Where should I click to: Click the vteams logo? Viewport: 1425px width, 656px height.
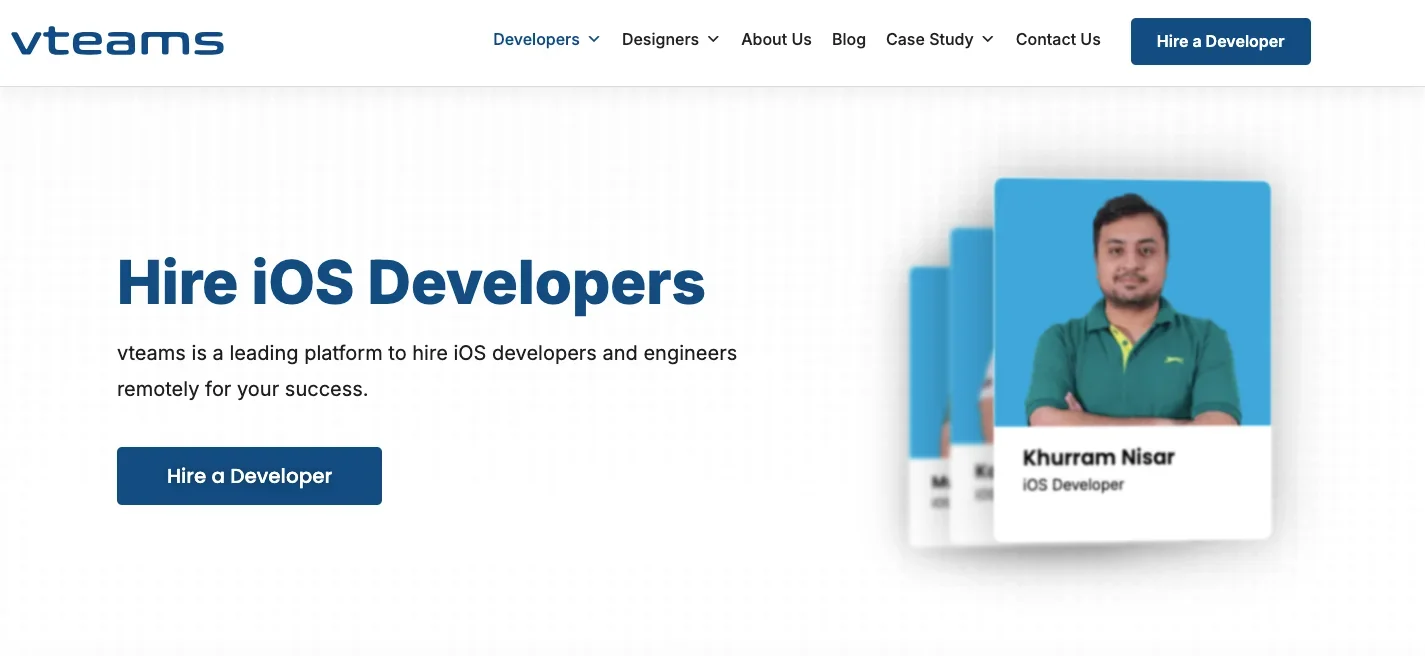coord(117,41)
